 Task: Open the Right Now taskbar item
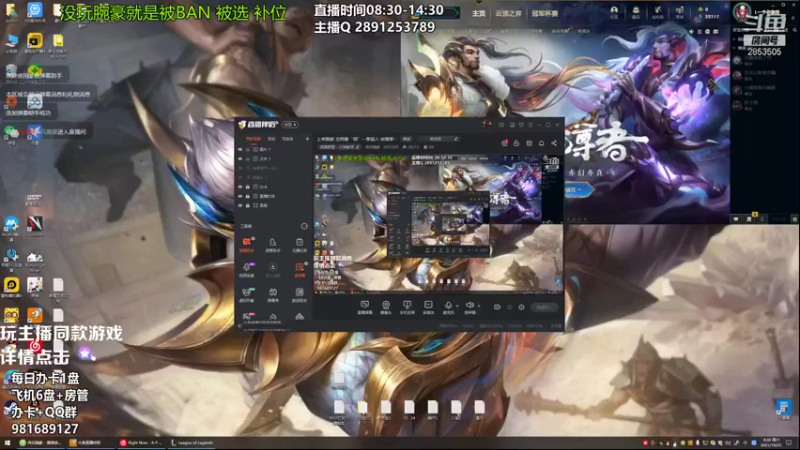pos(141,443)
